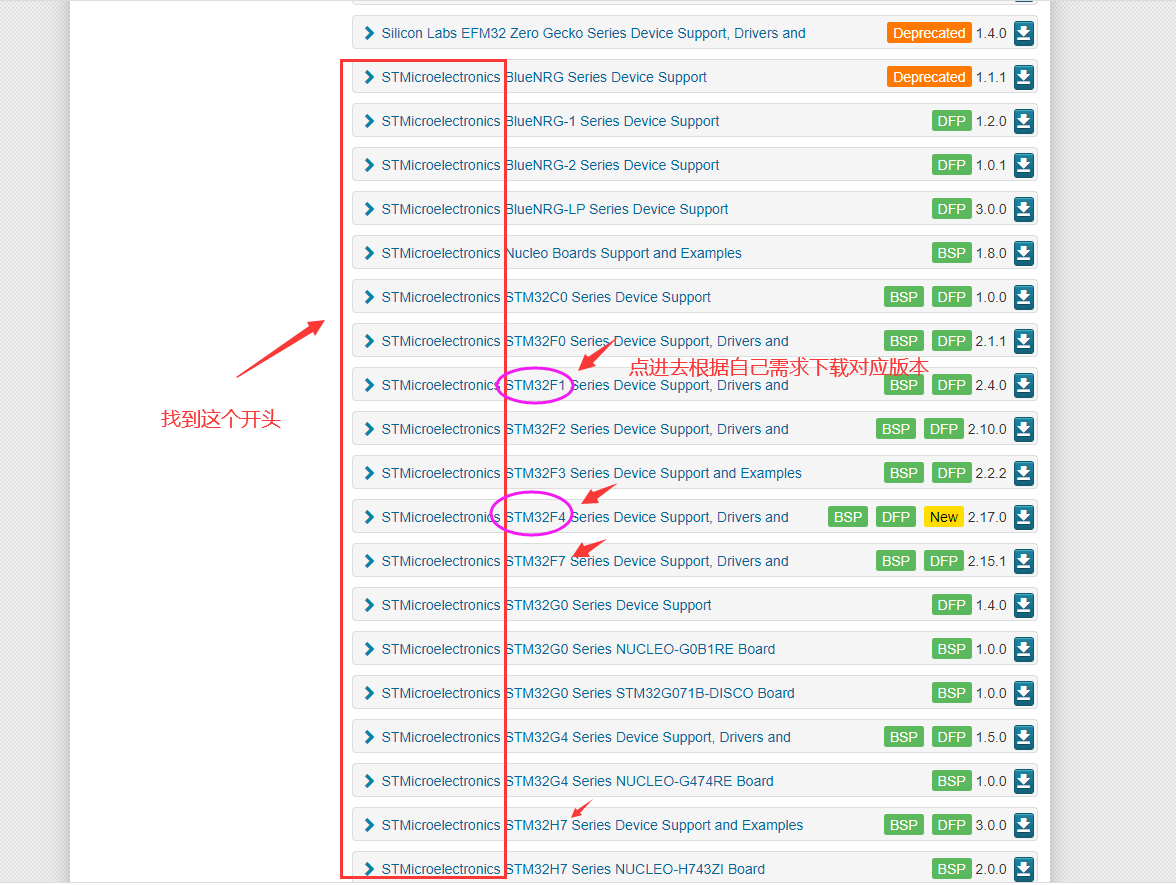The image size is (1176, 885).
Task: Download STM32G4 Series pack version 1.5.0
Action: coord(1024,737)
